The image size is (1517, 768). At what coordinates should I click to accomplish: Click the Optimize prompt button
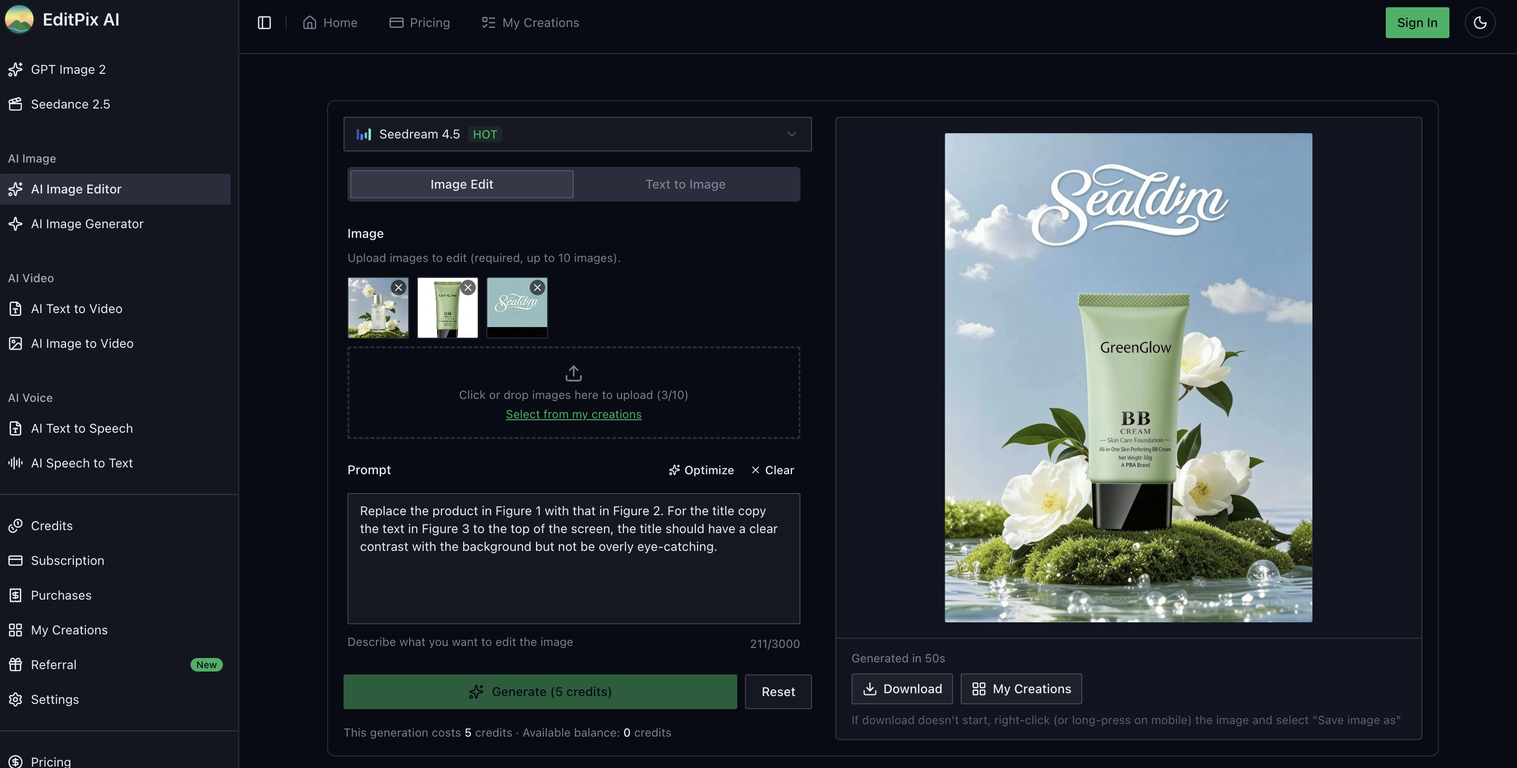point(701,470)
